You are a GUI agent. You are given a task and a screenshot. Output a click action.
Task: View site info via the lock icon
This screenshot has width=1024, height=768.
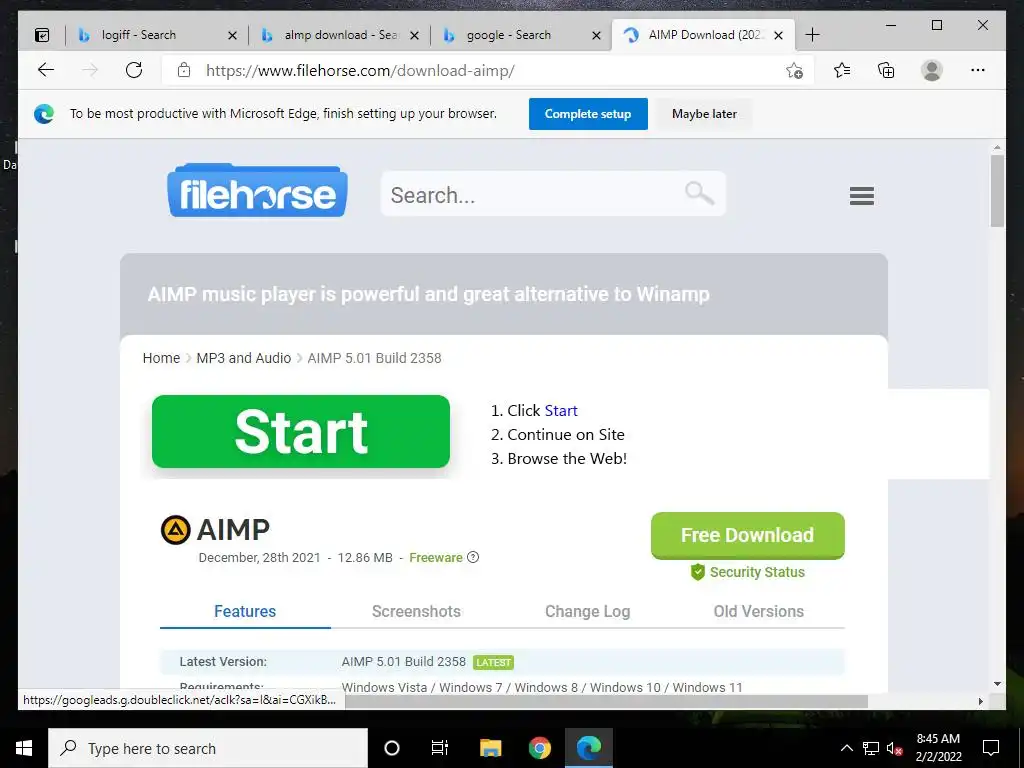[184, 70]
